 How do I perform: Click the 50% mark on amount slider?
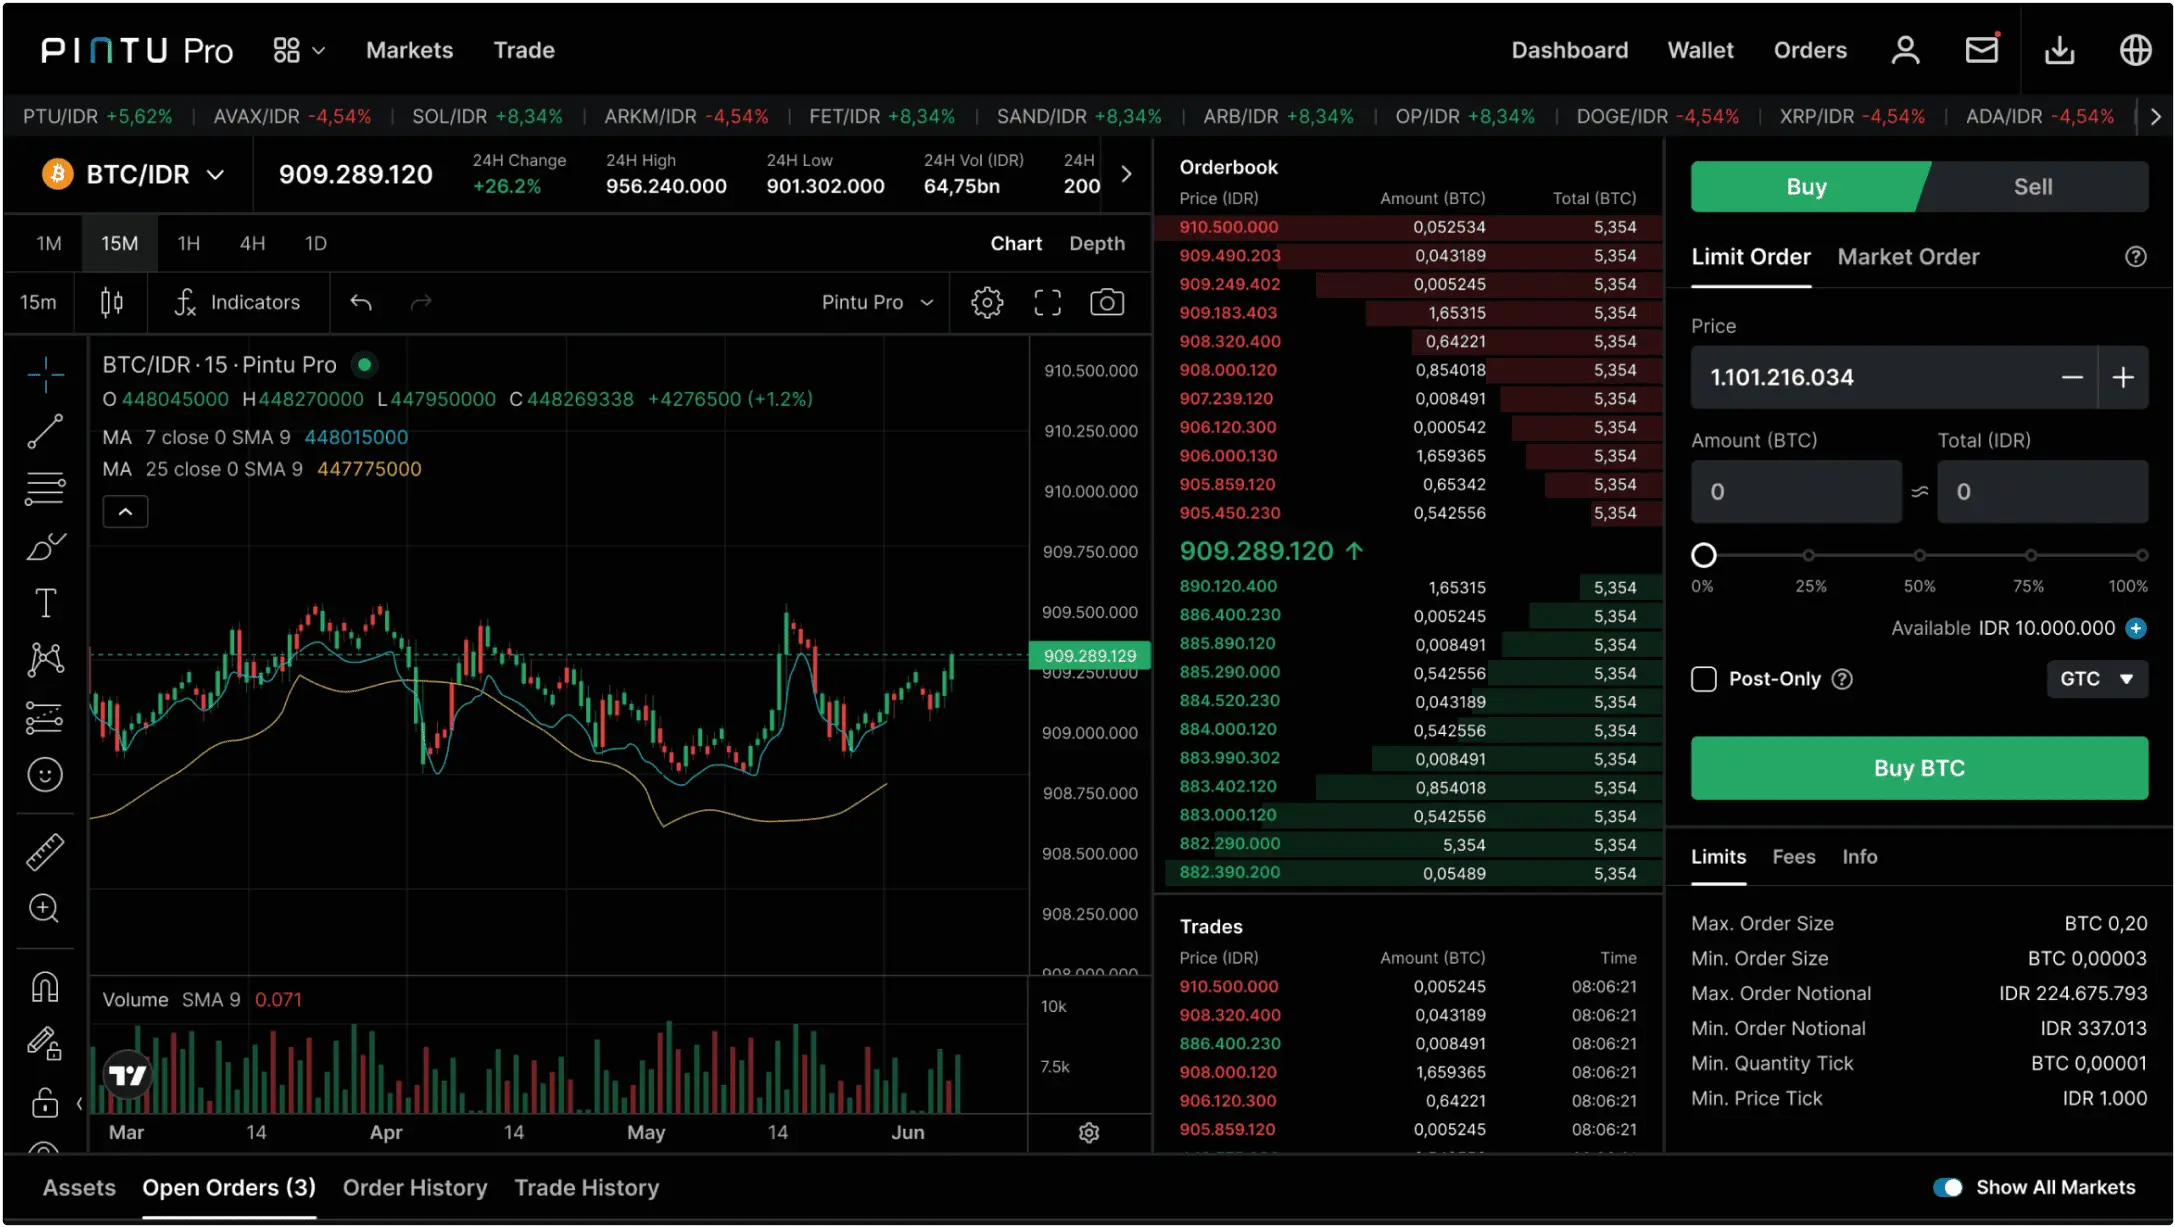coord(1919,555)
